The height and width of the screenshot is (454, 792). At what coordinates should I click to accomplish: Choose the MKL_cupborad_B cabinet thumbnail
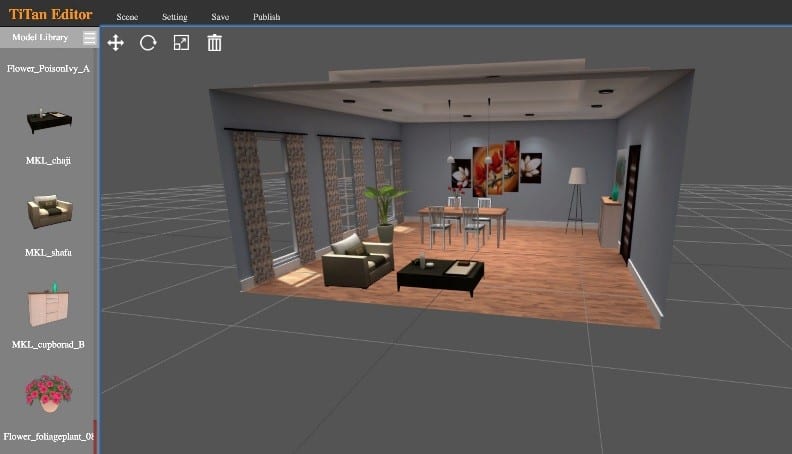click(x=48, y=305)
